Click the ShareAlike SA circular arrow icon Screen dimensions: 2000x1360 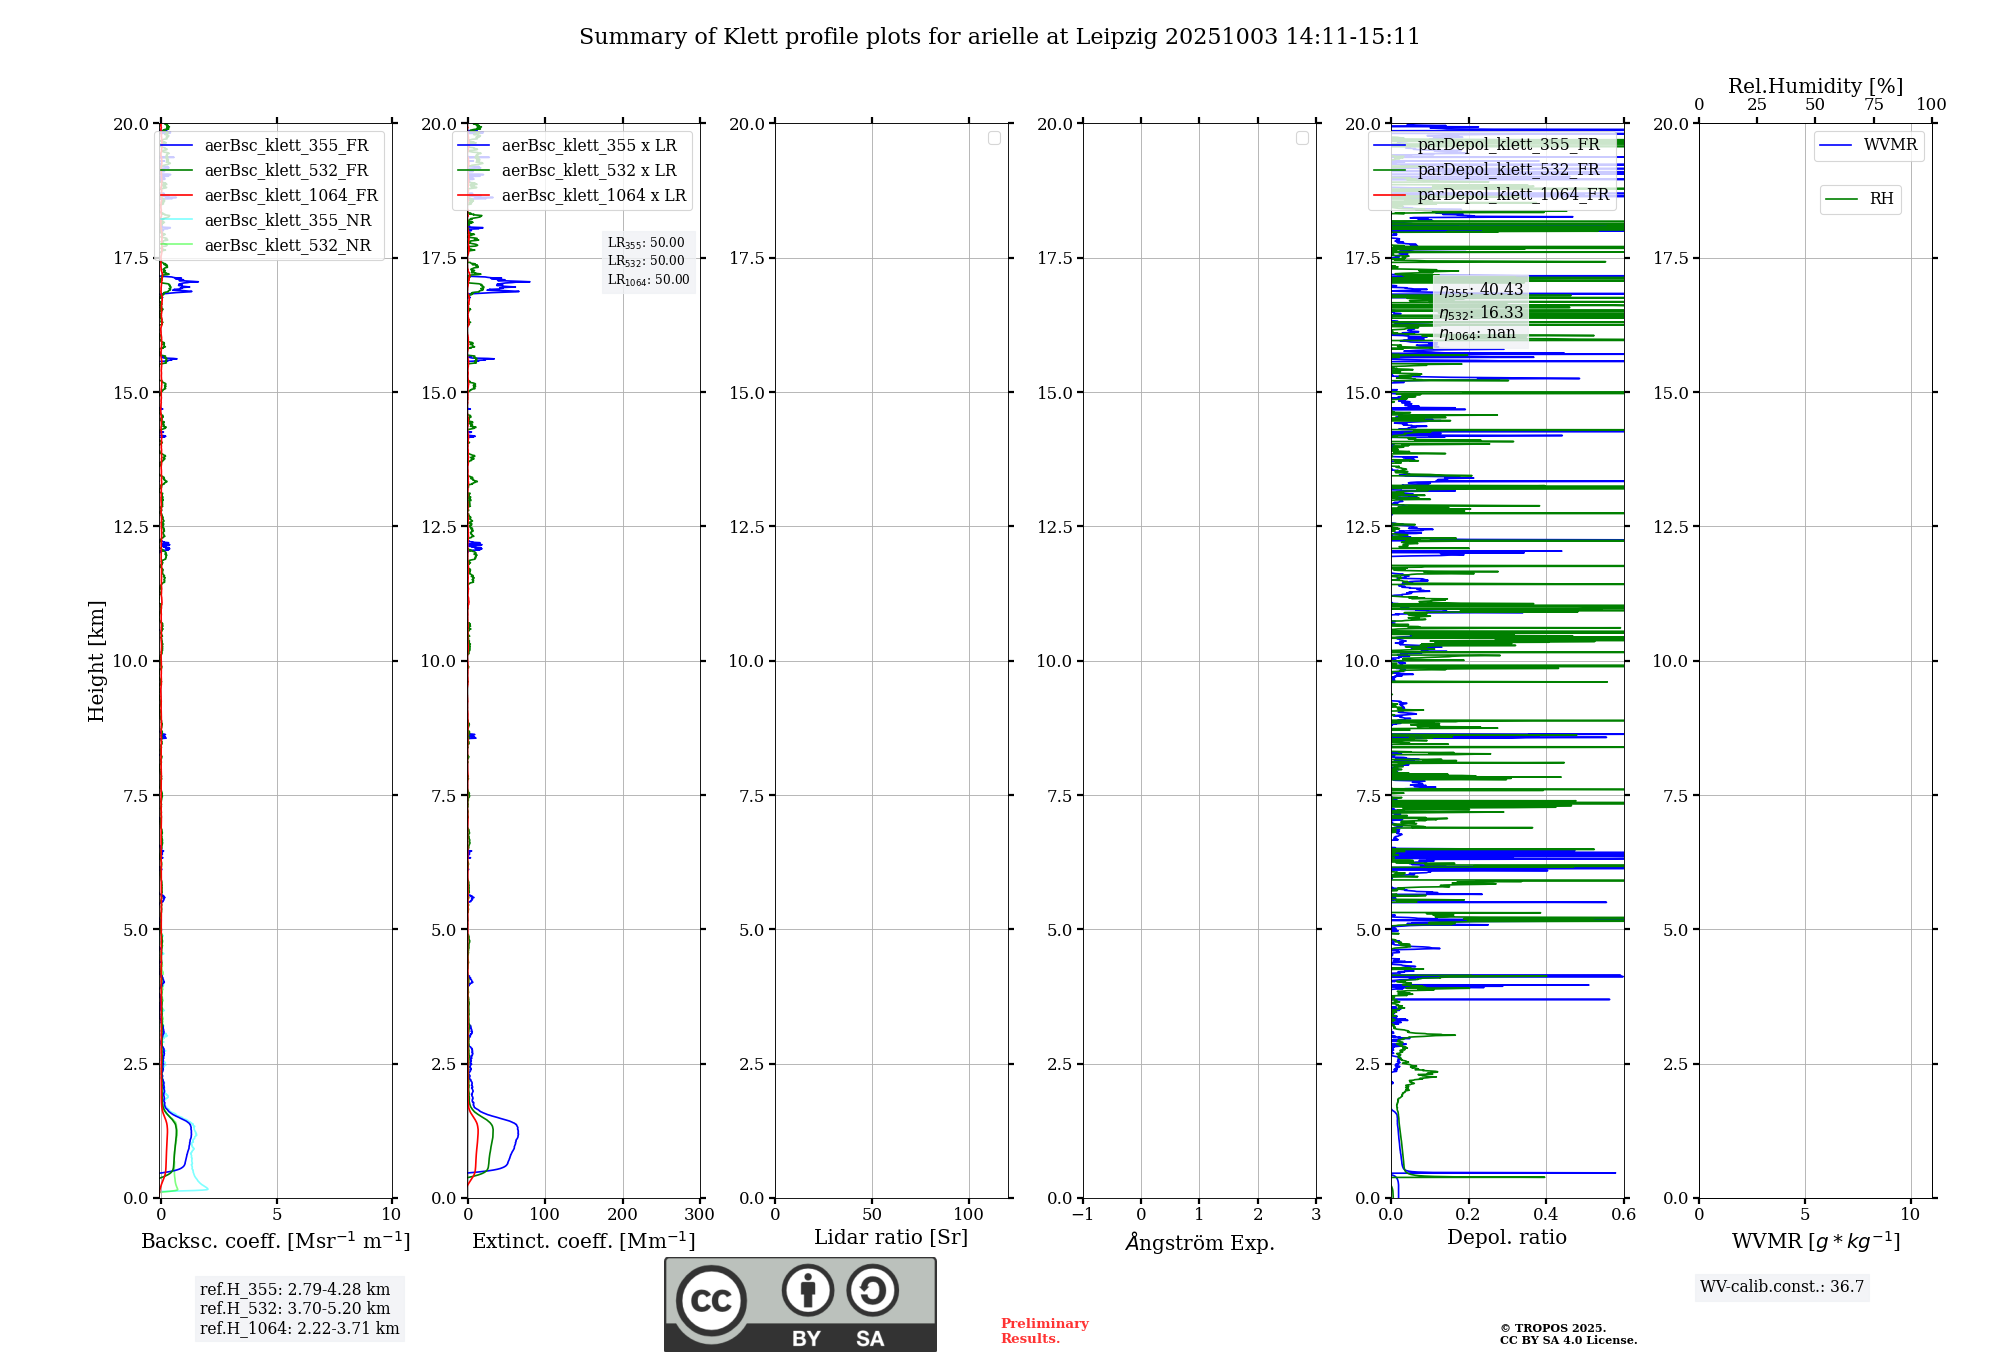tap(872, 1290)
